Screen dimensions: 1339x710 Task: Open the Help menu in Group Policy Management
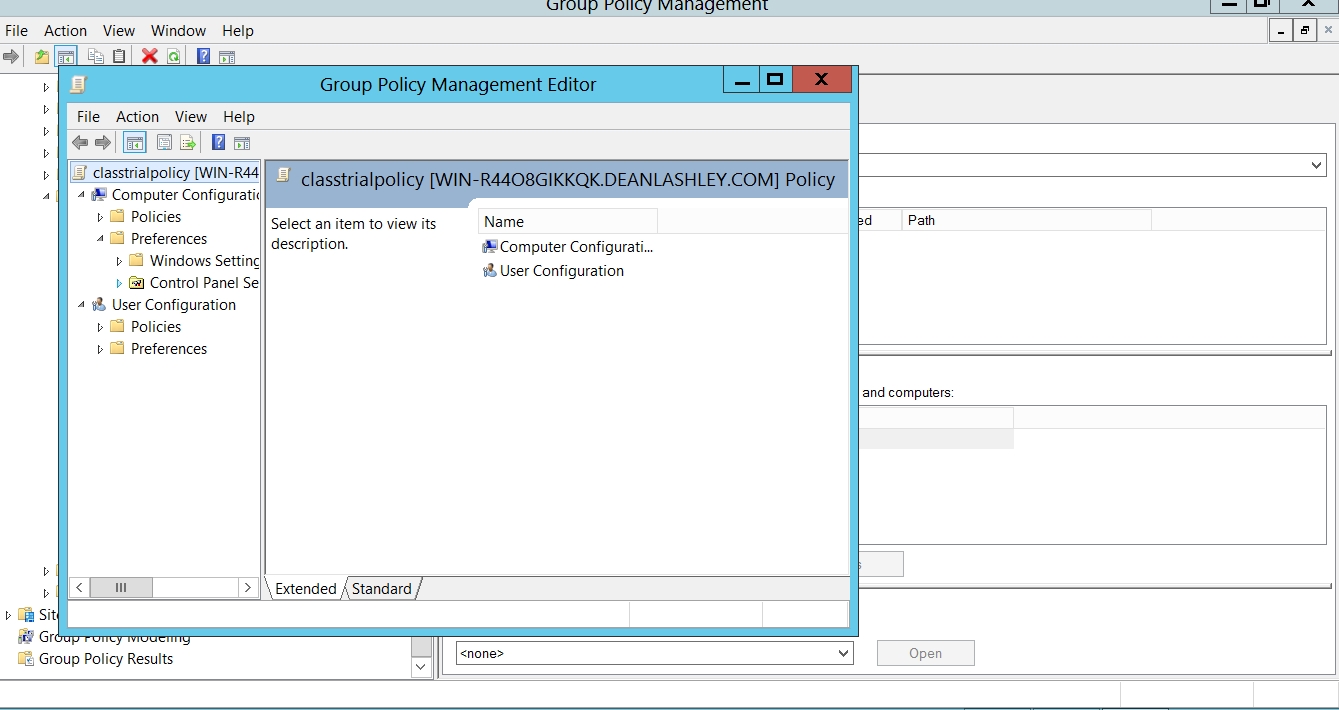click(x=238, y=31)
